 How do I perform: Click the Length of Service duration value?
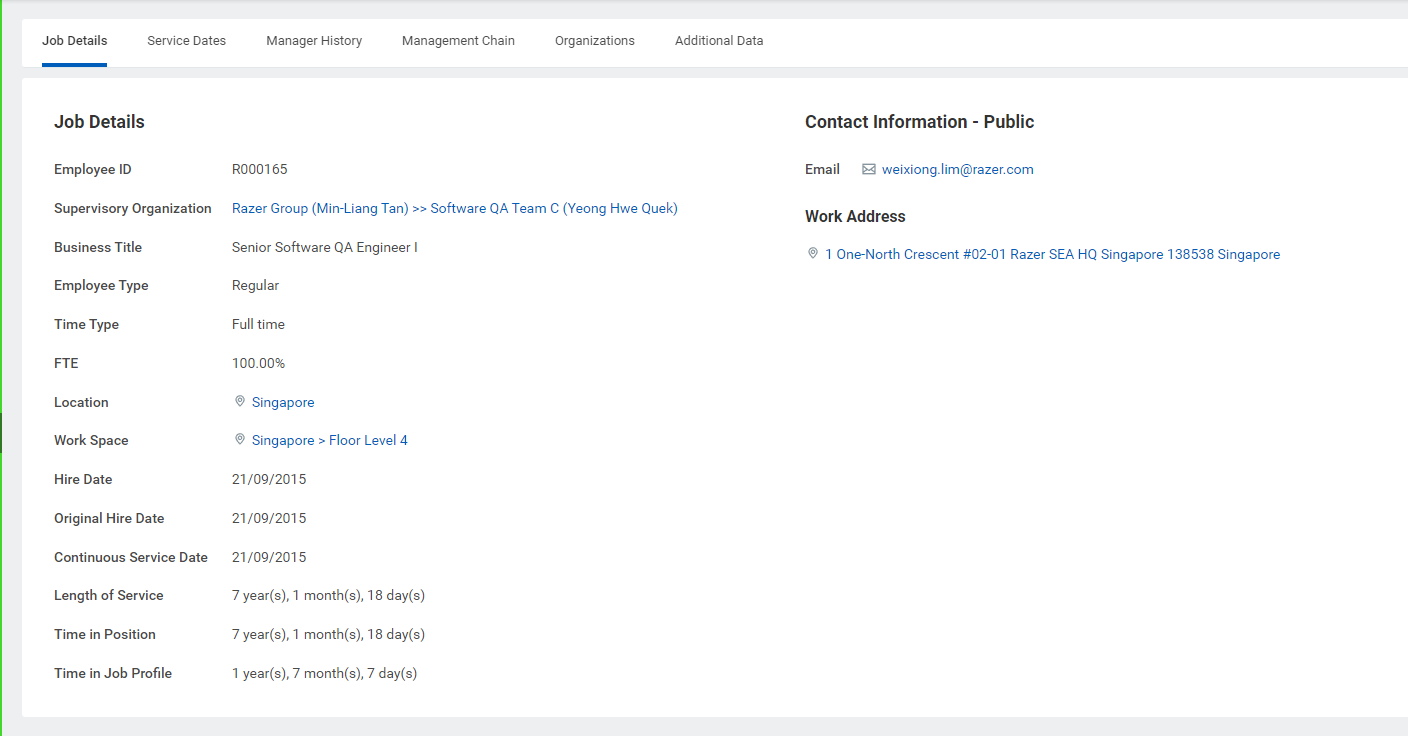tap(329, 595)
